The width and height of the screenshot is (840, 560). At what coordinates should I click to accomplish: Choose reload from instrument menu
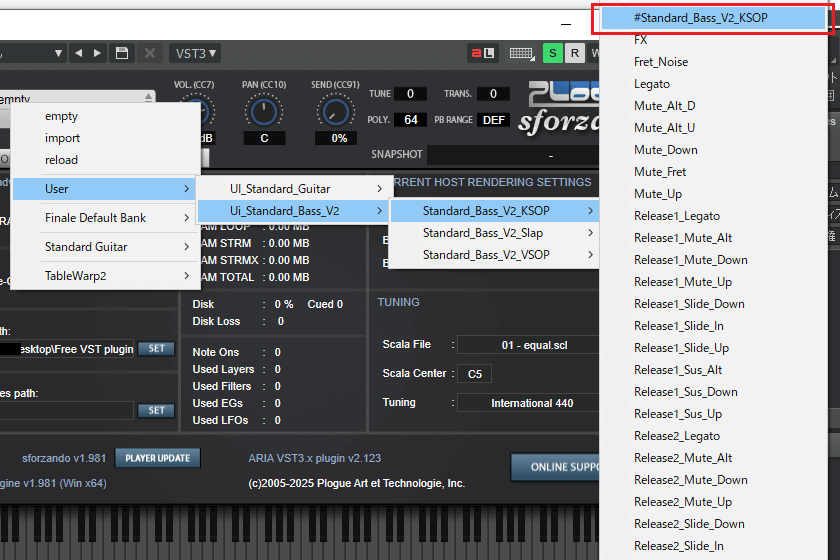click(x=104, y=160)
